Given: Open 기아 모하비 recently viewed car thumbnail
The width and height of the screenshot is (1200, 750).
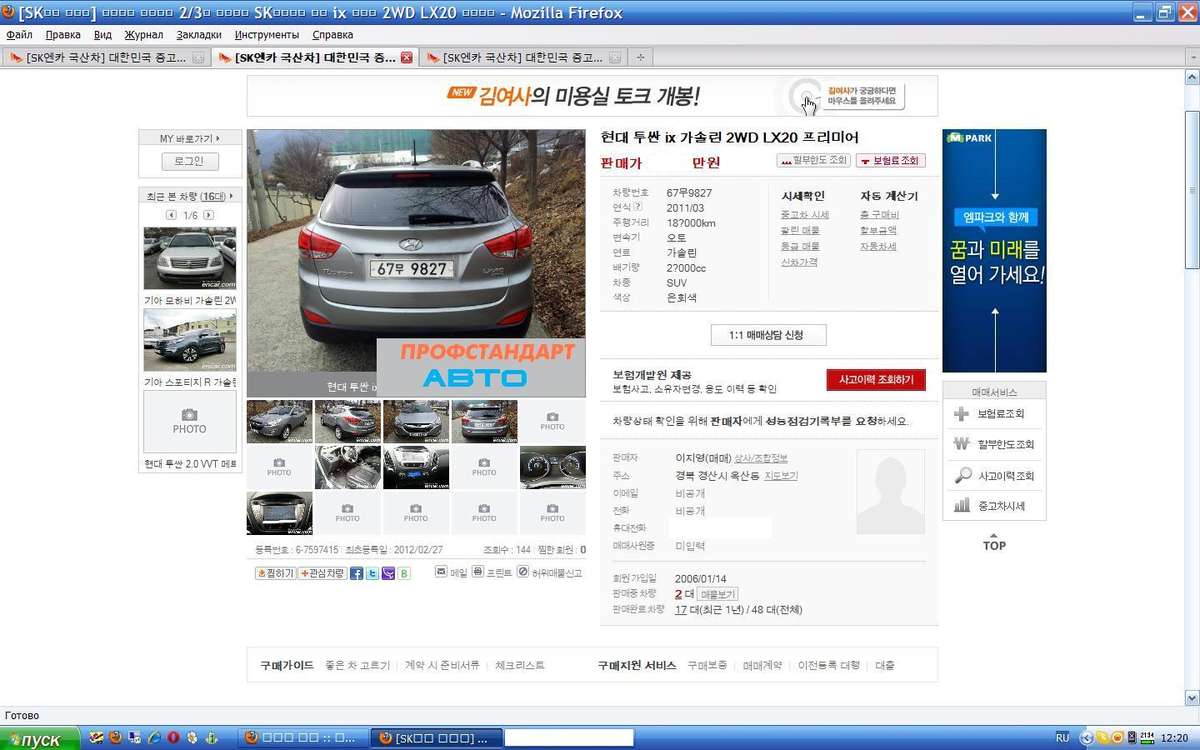Looking at the screenshot, I should pyautogui.click(x=190, y=258).
